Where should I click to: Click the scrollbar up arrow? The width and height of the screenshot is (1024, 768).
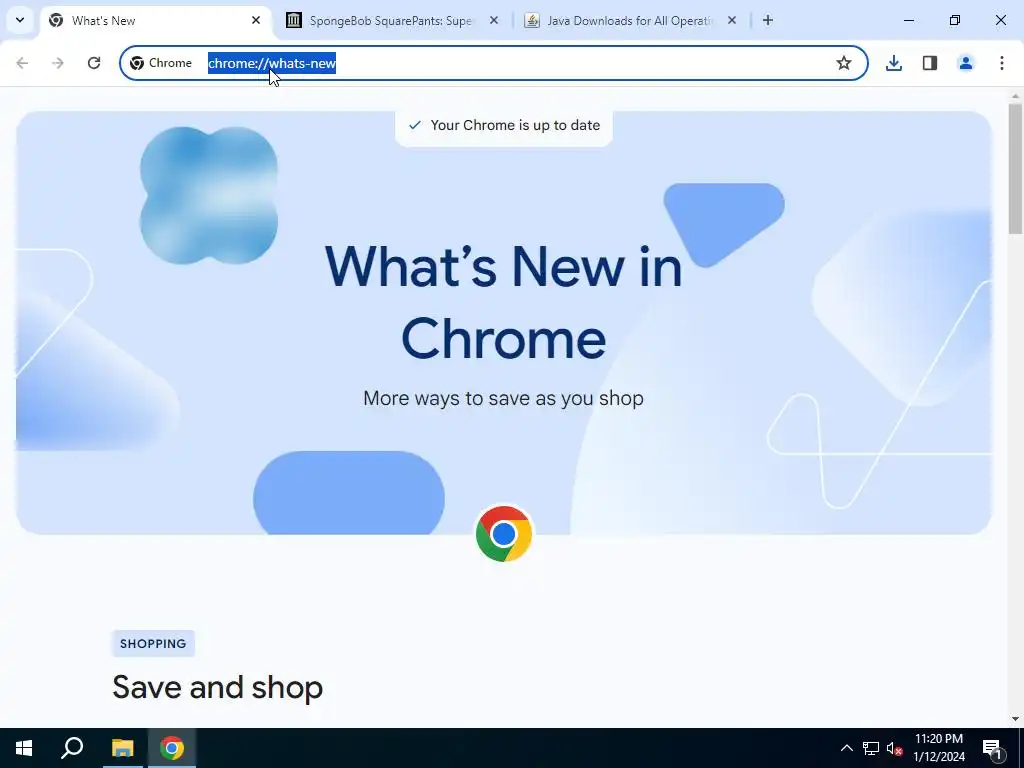click(x=1015, y=95)
